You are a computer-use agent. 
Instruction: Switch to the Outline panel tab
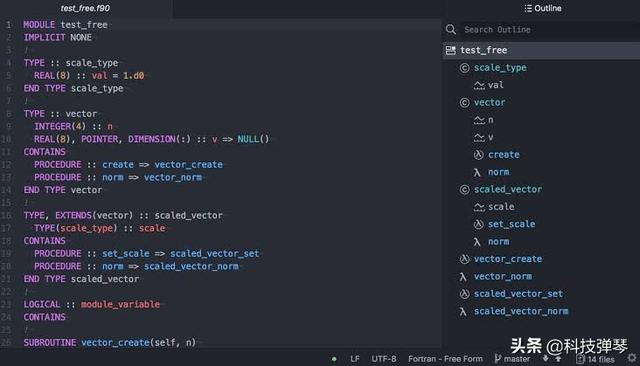click(542, 8)
